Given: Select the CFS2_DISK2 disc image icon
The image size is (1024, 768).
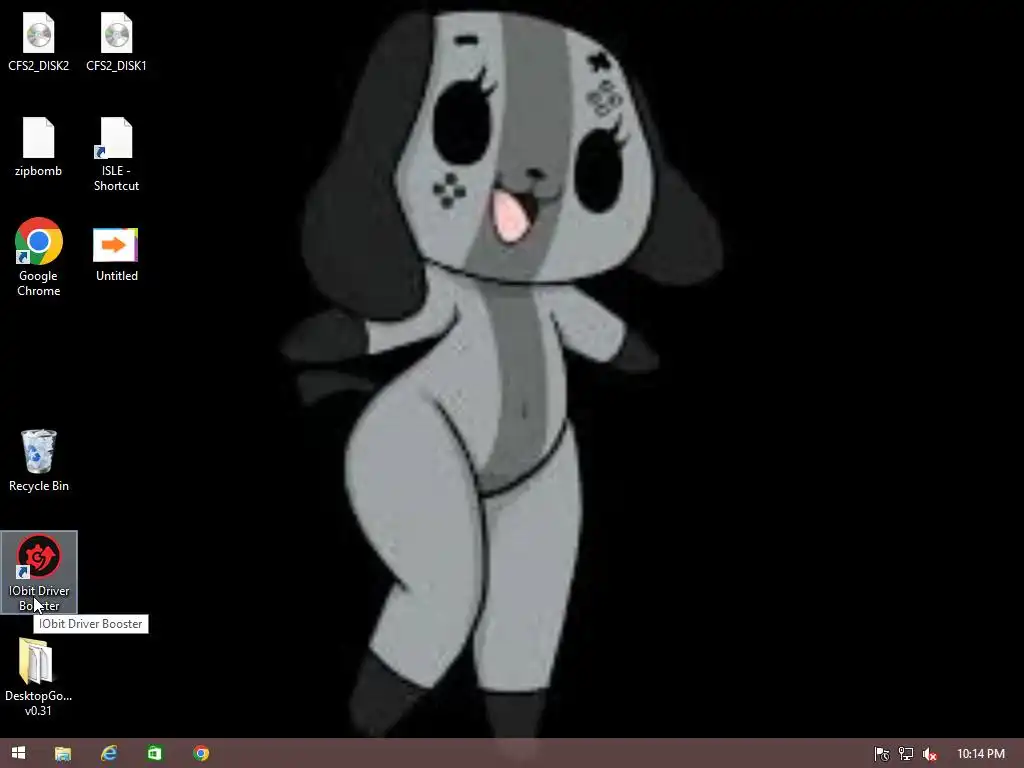Looking at the screenshot, I should (39, 33).
